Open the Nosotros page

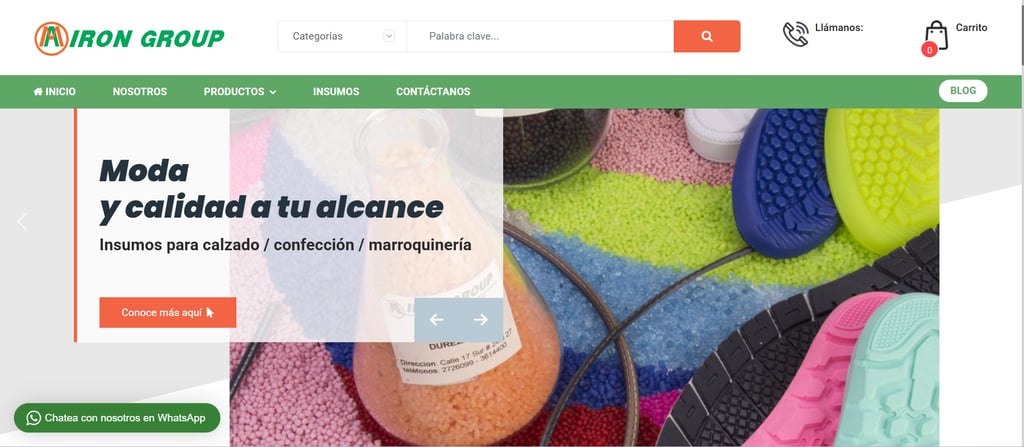(x=140, y=91)
